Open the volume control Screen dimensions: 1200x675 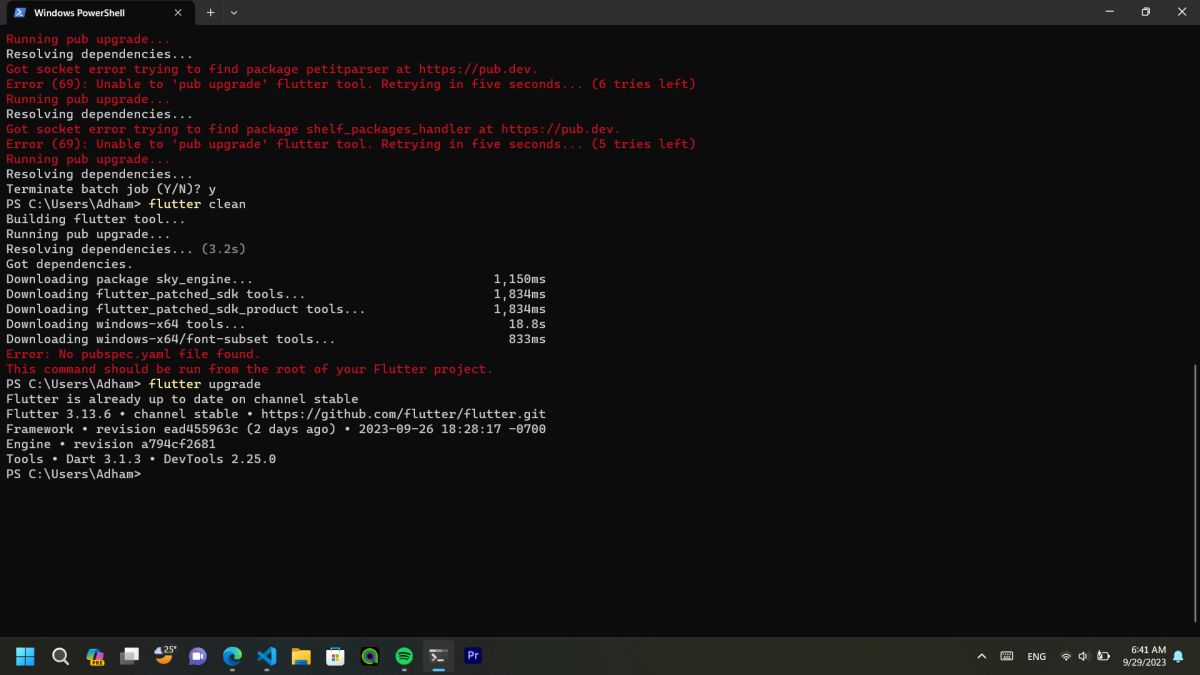point(1083,656)
